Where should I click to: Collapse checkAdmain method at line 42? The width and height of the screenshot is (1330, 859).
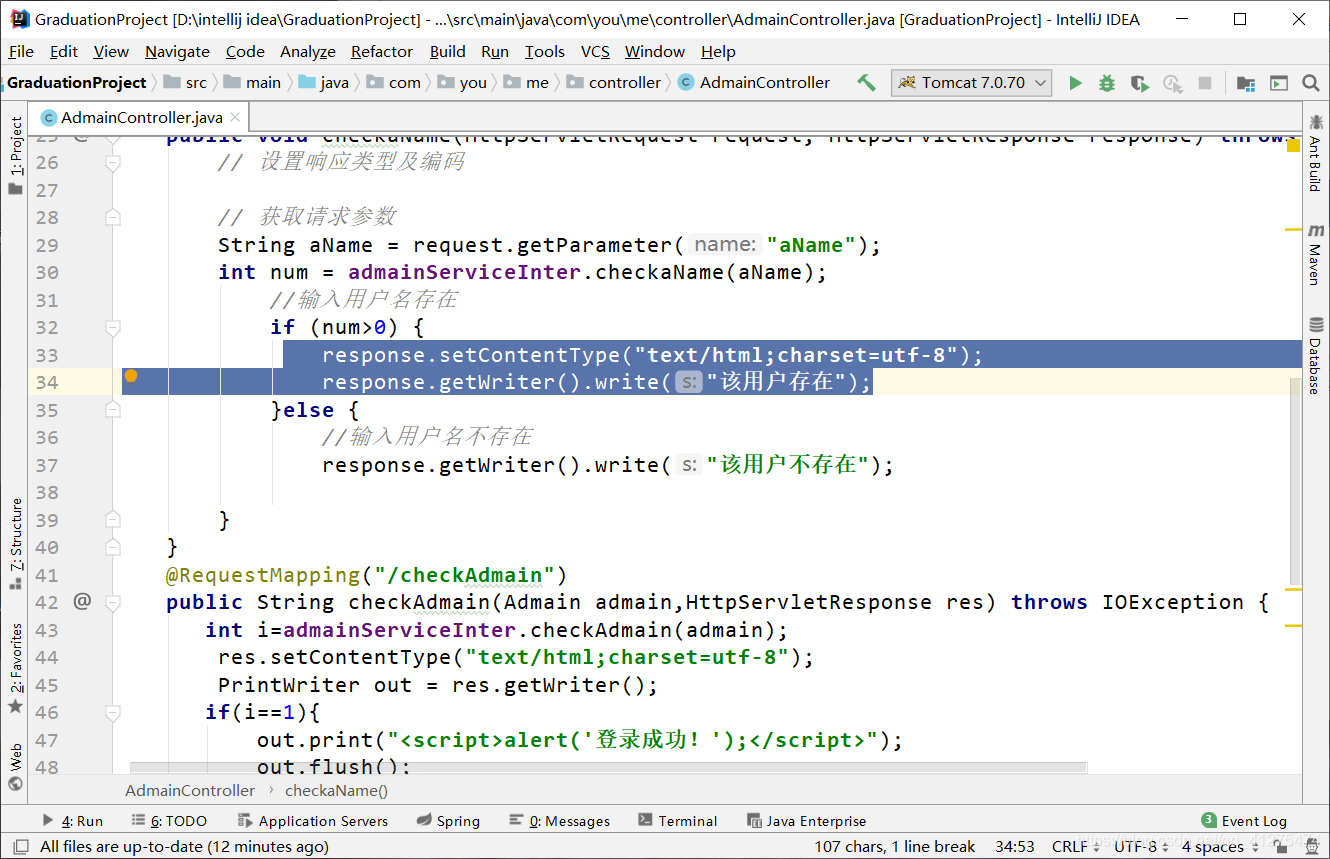tap(113, 602)
